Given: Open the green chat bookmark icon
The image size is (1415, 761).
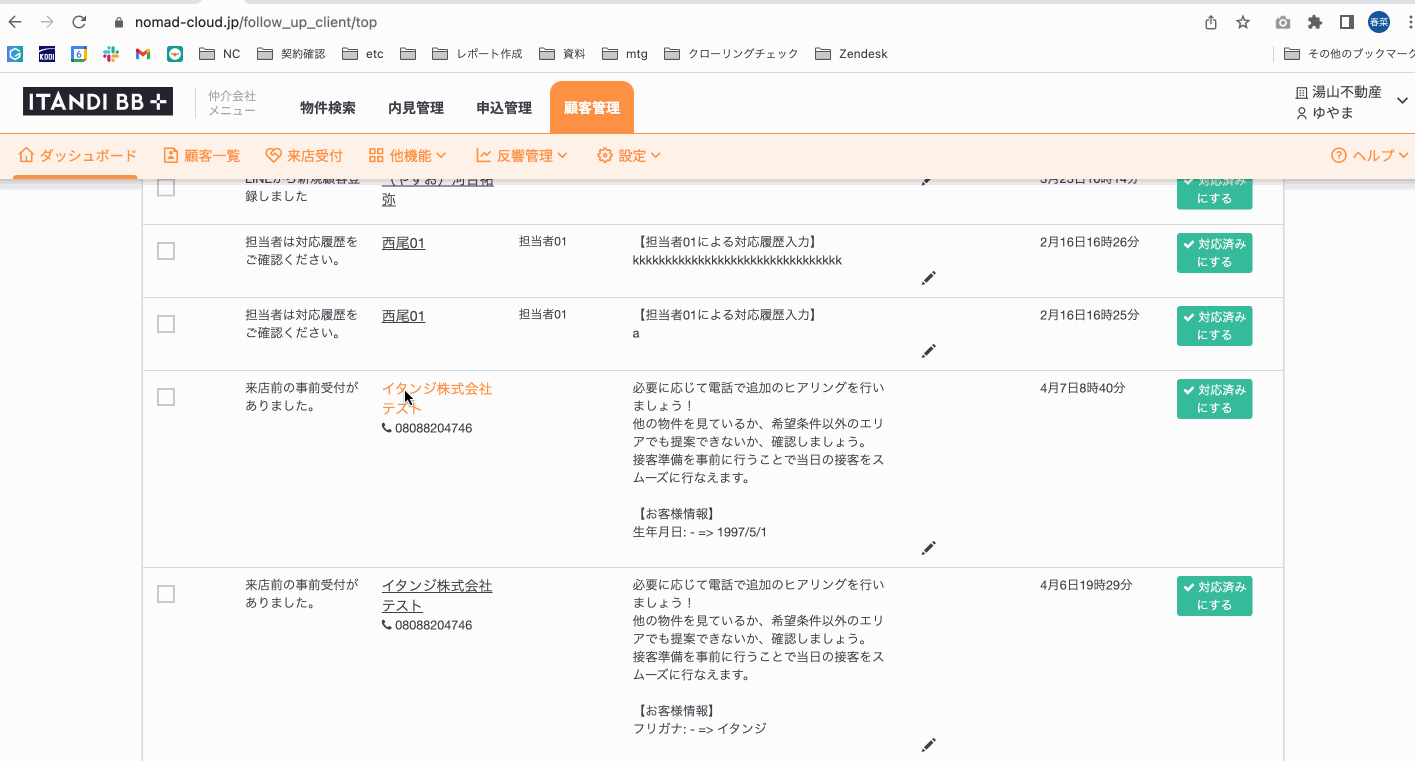Looking at the screenshot, I should [175, 54].
